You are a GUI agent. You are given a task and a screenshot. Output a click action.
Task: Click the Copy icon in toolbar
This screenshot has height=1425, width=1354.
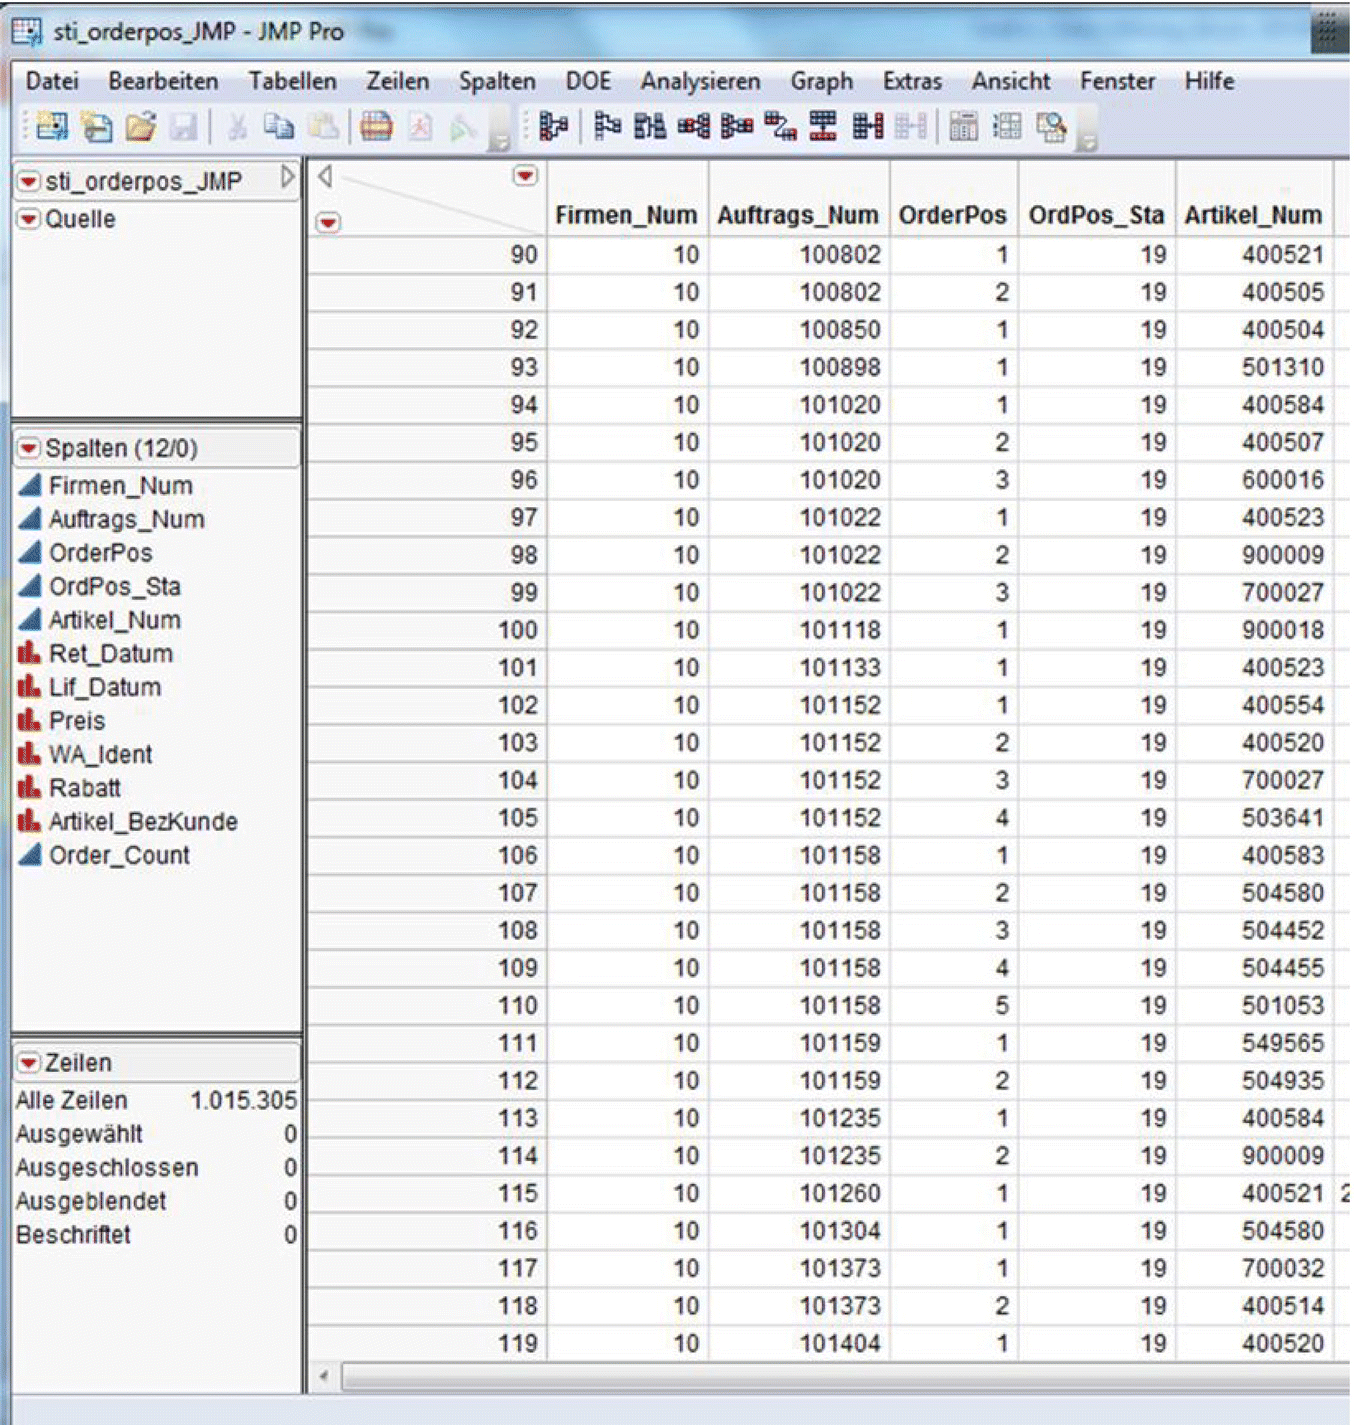[x=279, y=127]
